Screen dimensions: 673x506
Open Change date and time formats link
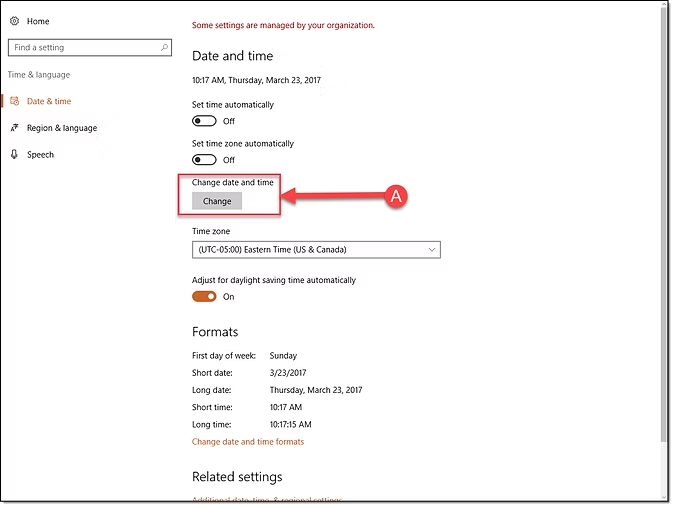[x=248, y=441]
